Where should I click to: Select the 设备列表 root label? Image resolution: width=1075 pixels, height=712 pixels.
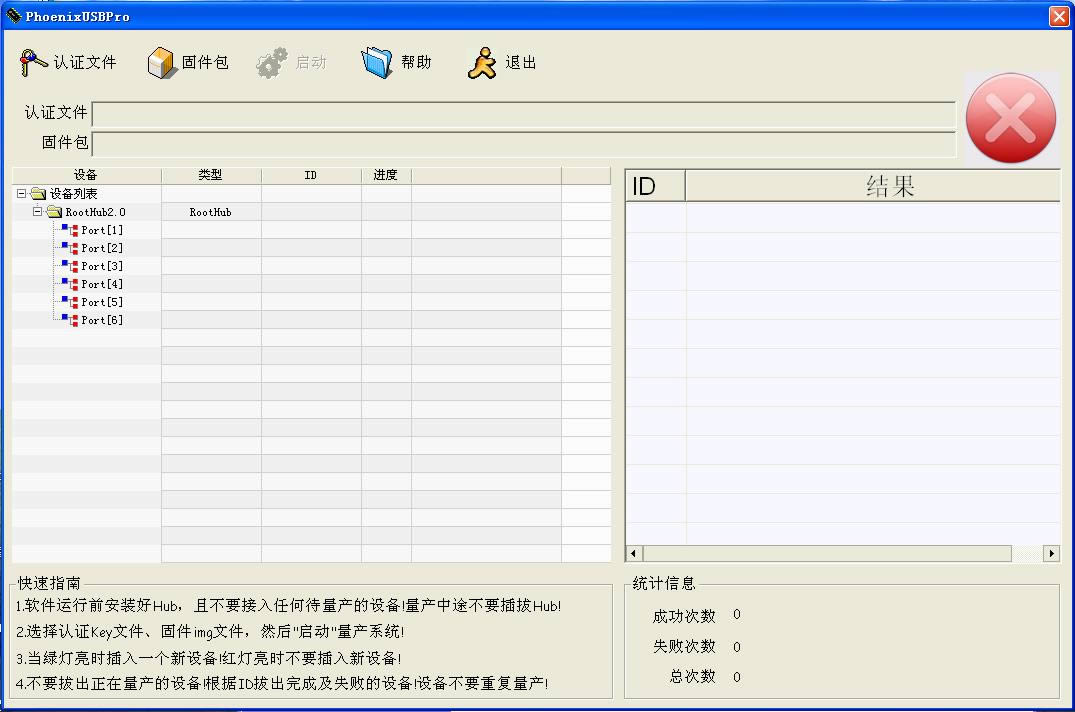[73, 194]
